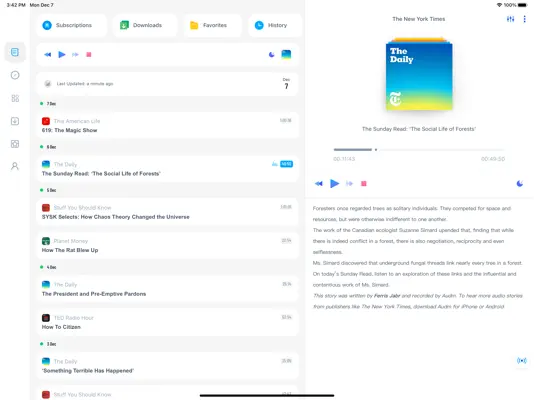Click the elapsed time label in the player
The height and width of the screenshot is (400, 534).
point(344,159)
